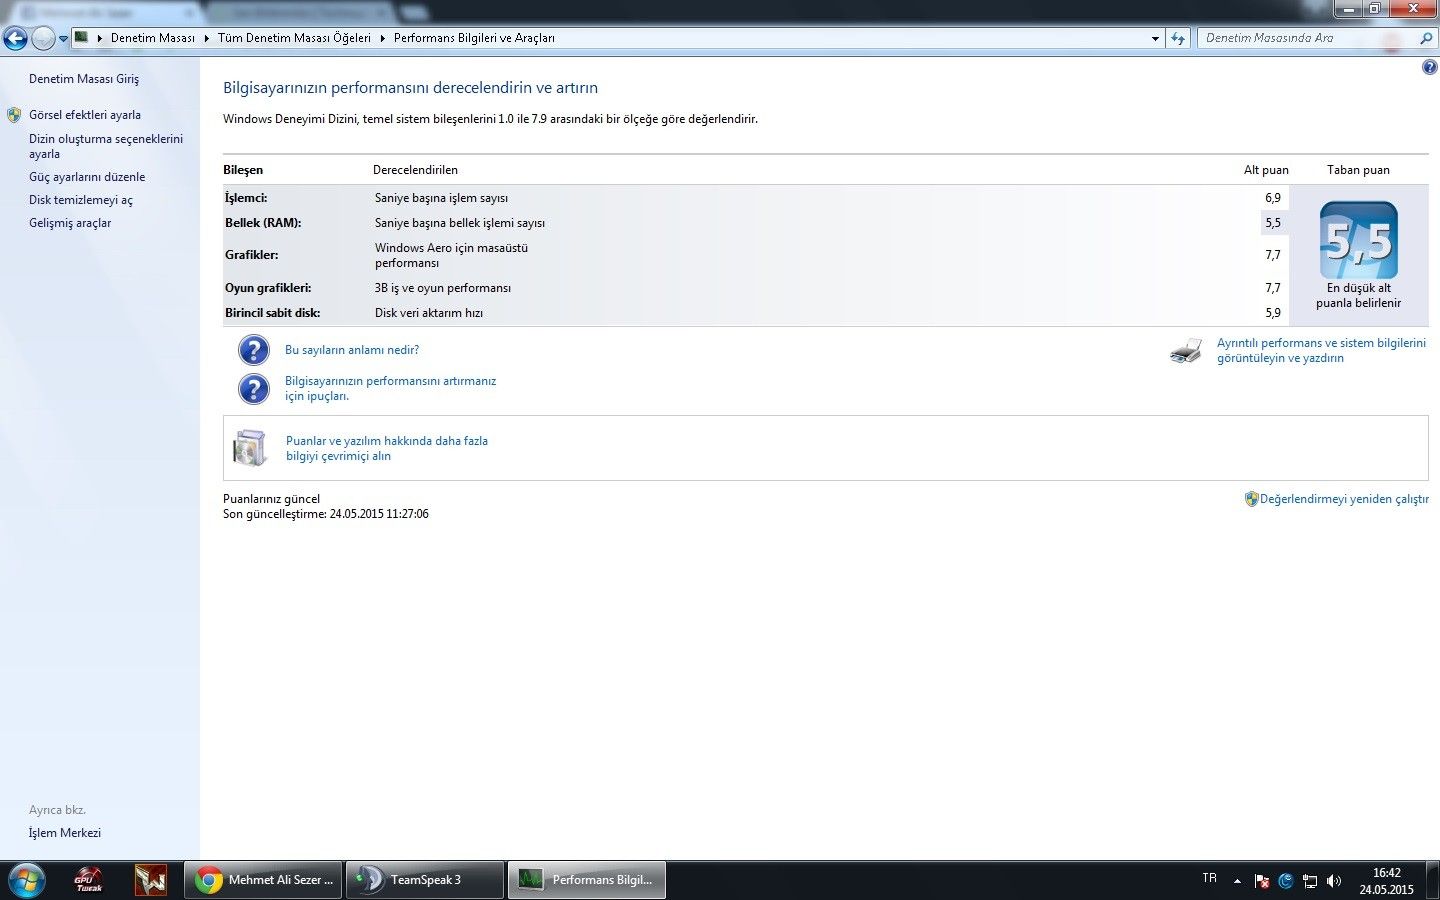
Task: Open İşlem Merkezi under Ayrıca bkz.
Action: coord(65,833)
